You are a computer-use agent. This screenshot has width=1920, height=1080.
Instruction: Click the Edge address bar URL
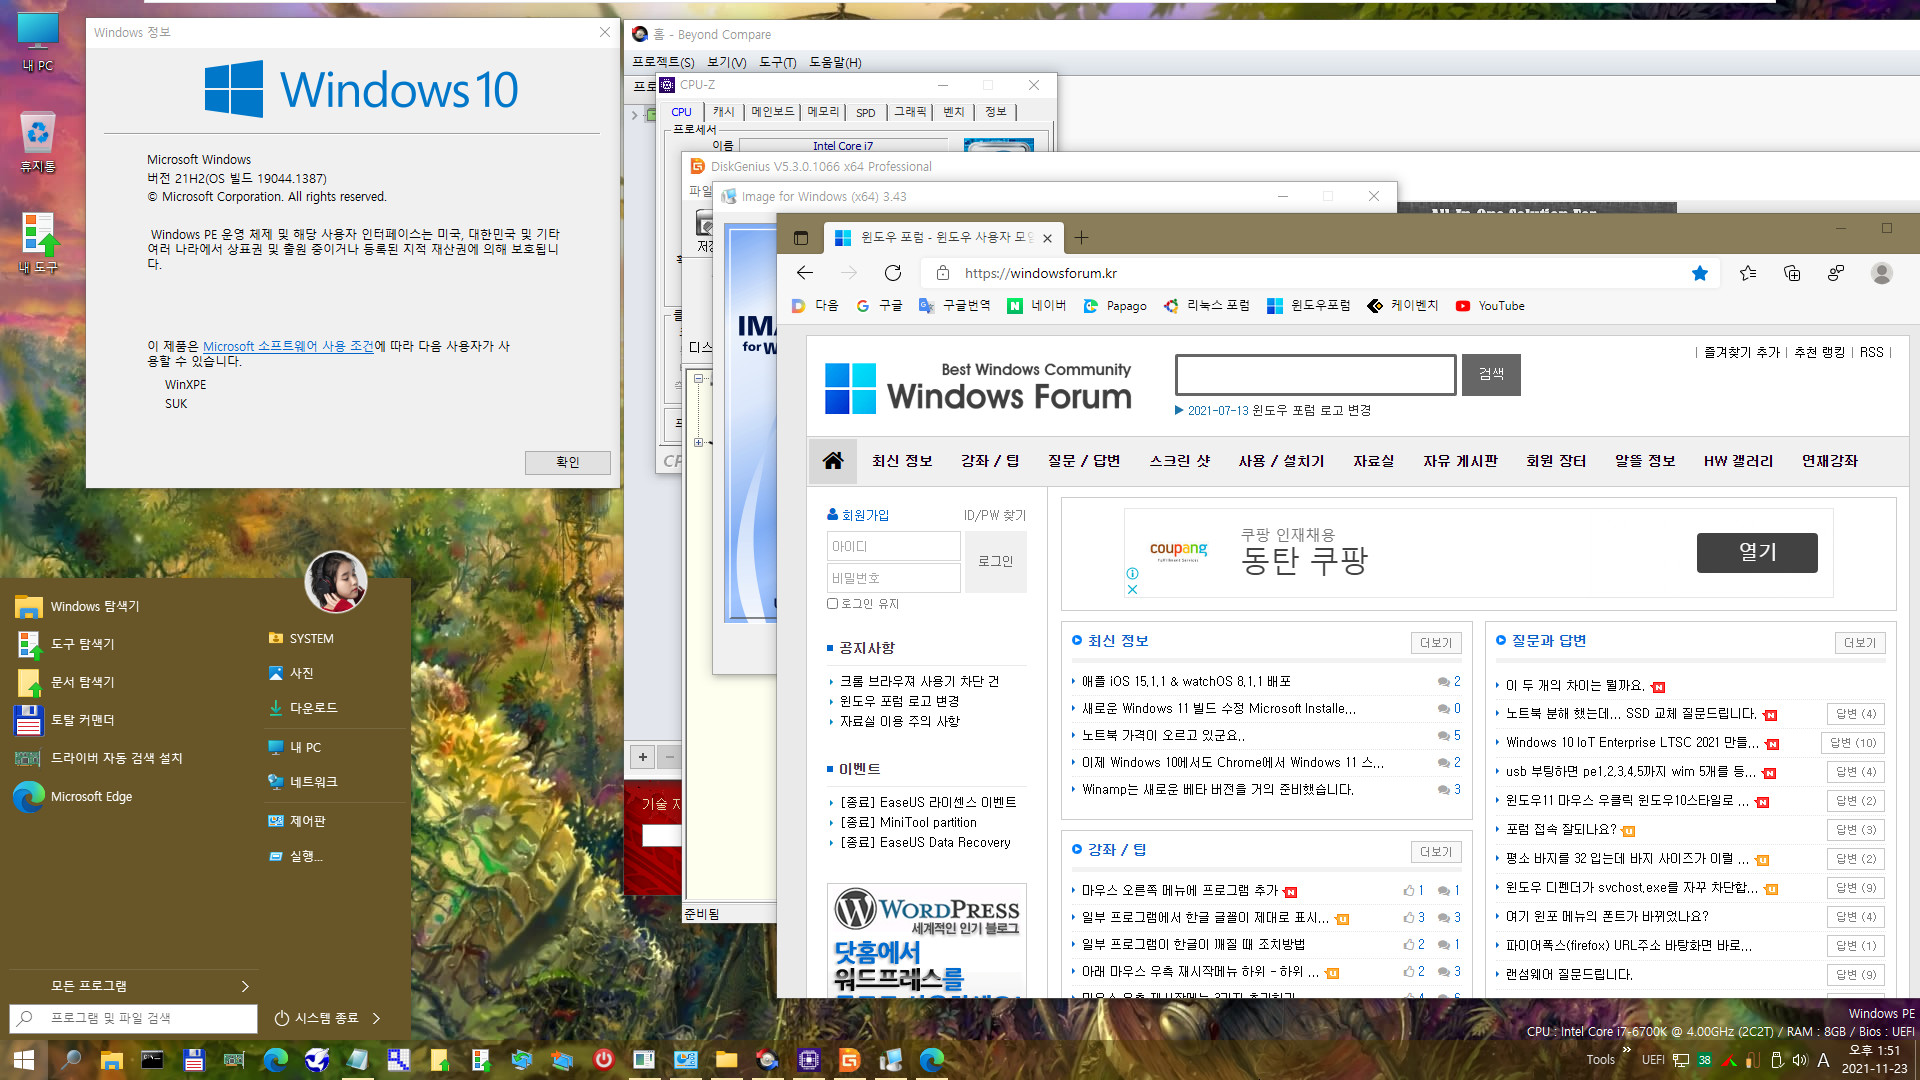click(1040, 273)
